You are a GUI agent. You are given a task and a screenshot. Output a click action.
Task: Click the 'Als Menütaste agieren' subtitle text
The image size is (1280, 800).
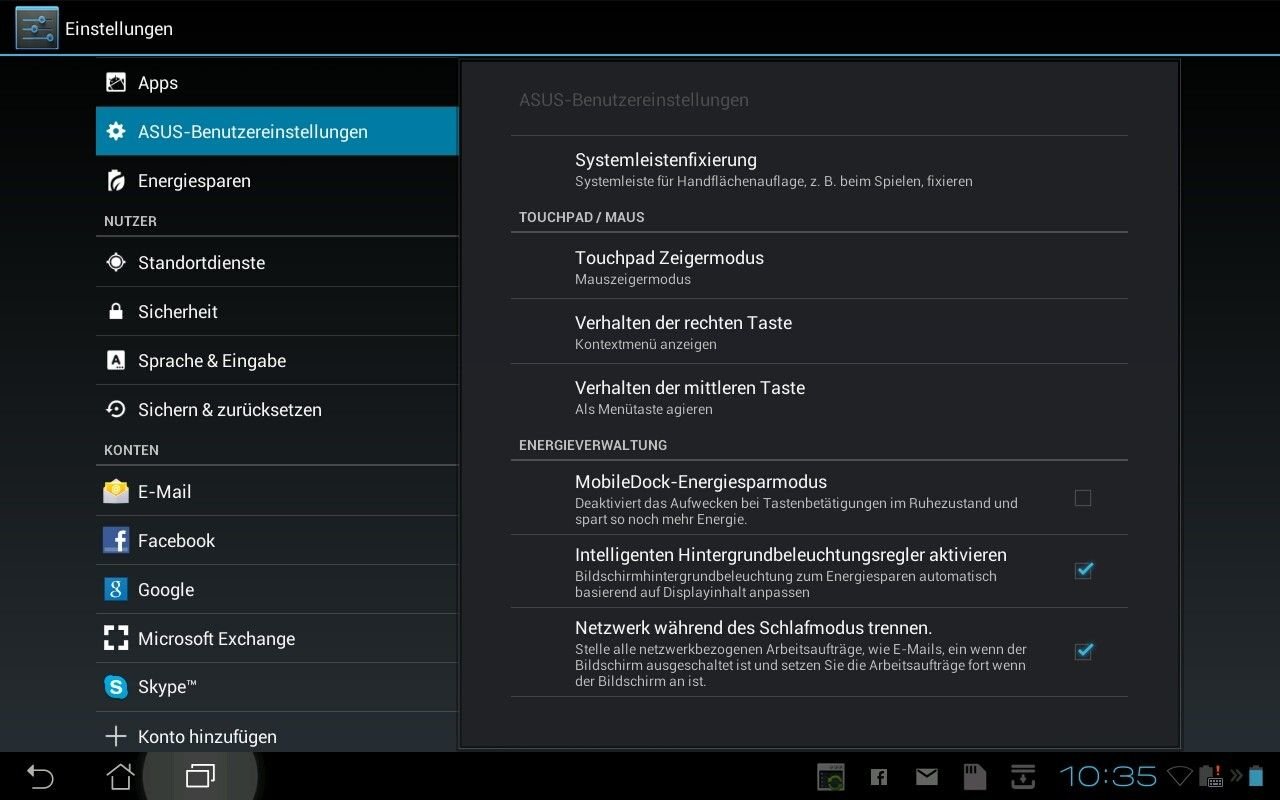[x=644, y=409]
